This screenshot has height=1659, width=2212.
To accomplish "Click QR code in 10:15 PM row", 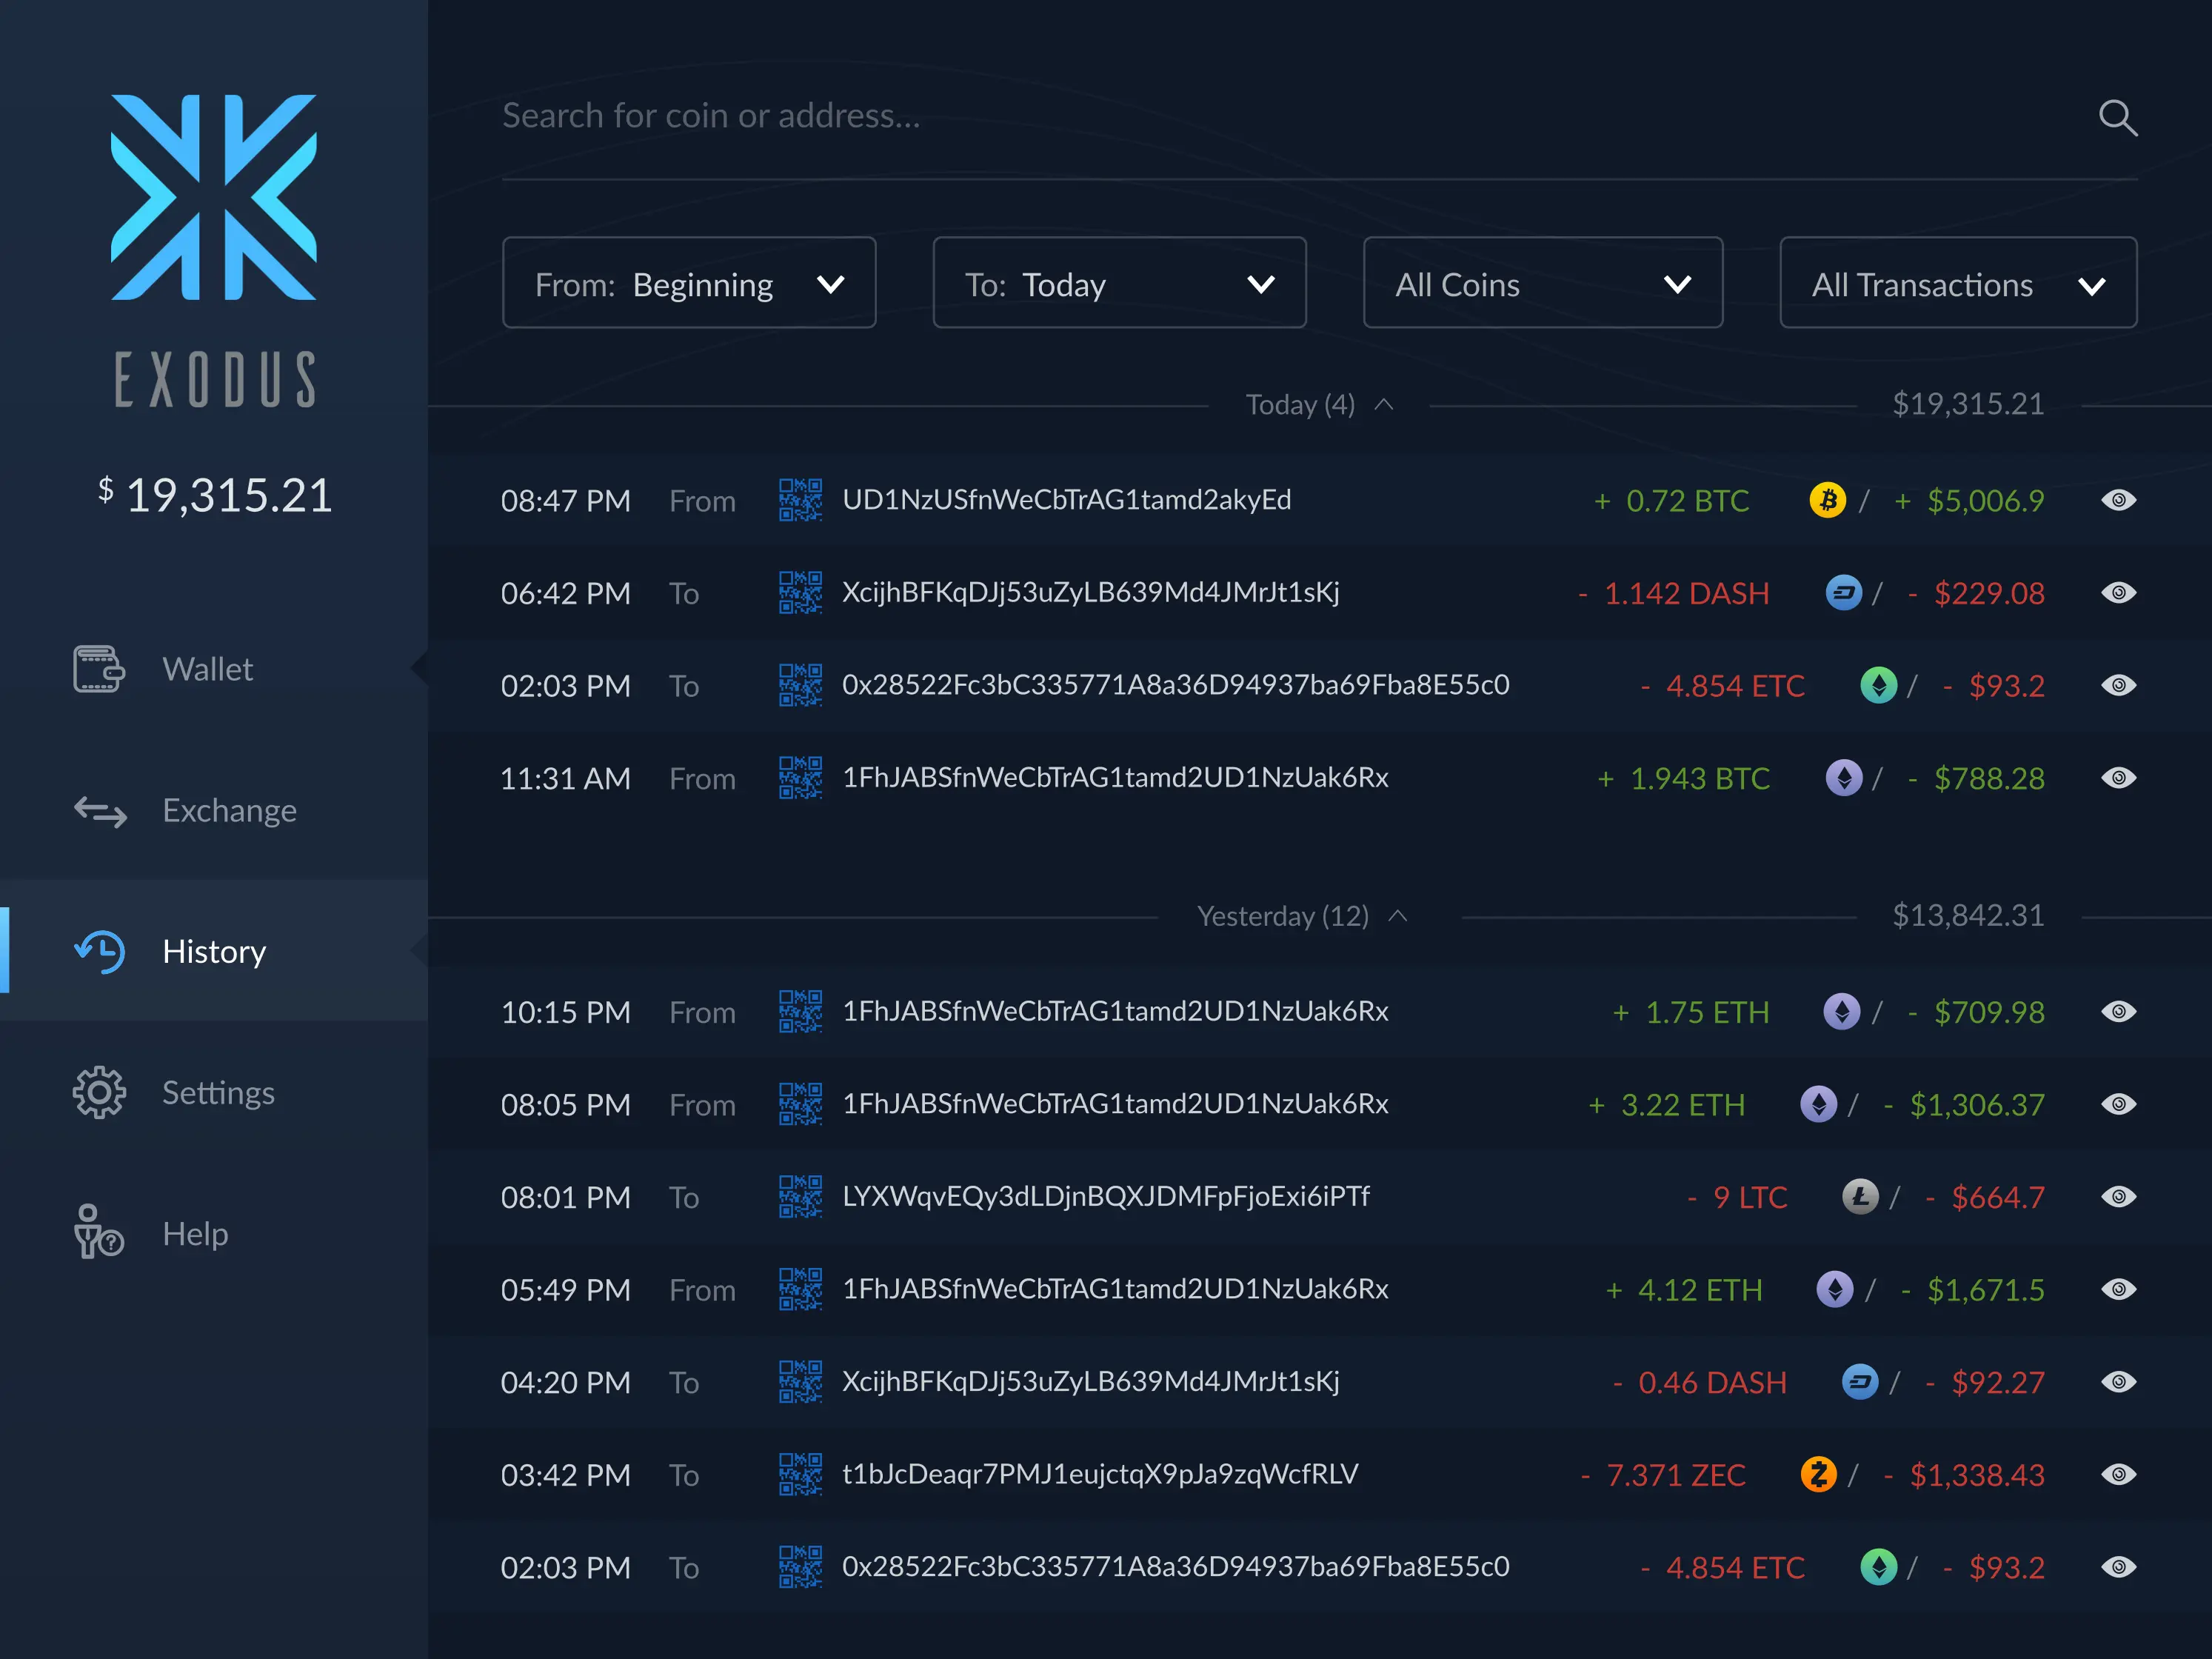I will coord(800,1011).
